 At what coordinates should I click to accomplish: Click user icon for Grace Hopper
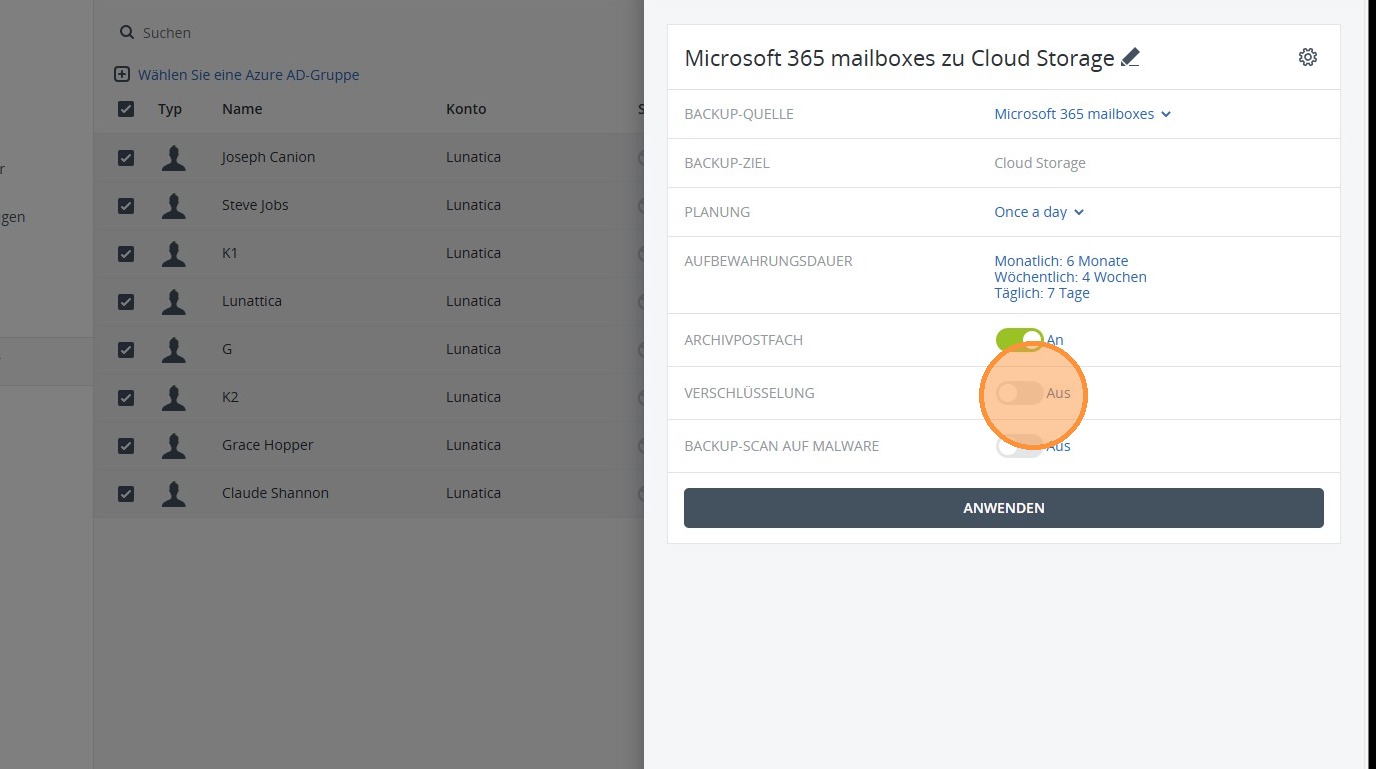[174, 446]
